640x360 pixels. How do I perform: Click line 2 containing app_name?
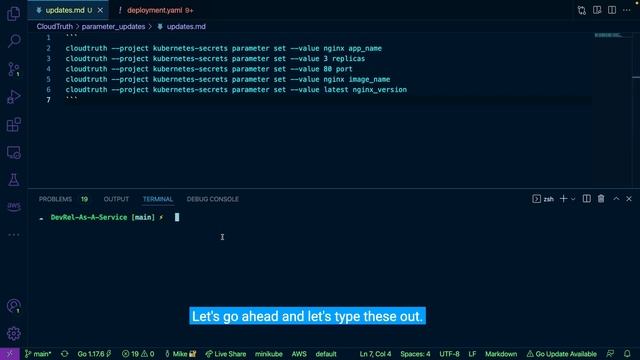pyautogui.click(x=224, y=48)
